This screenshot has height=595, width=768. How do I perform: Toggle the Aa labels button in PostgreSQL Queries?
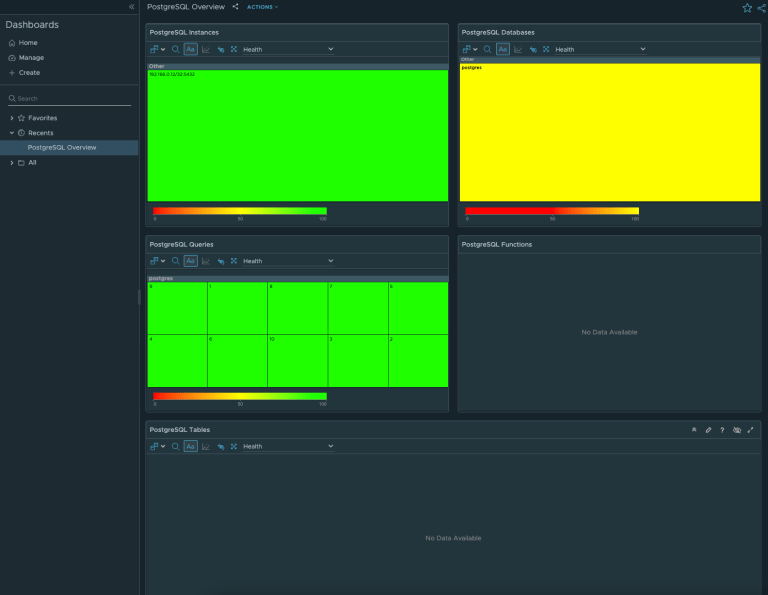[x=190, y=261]
